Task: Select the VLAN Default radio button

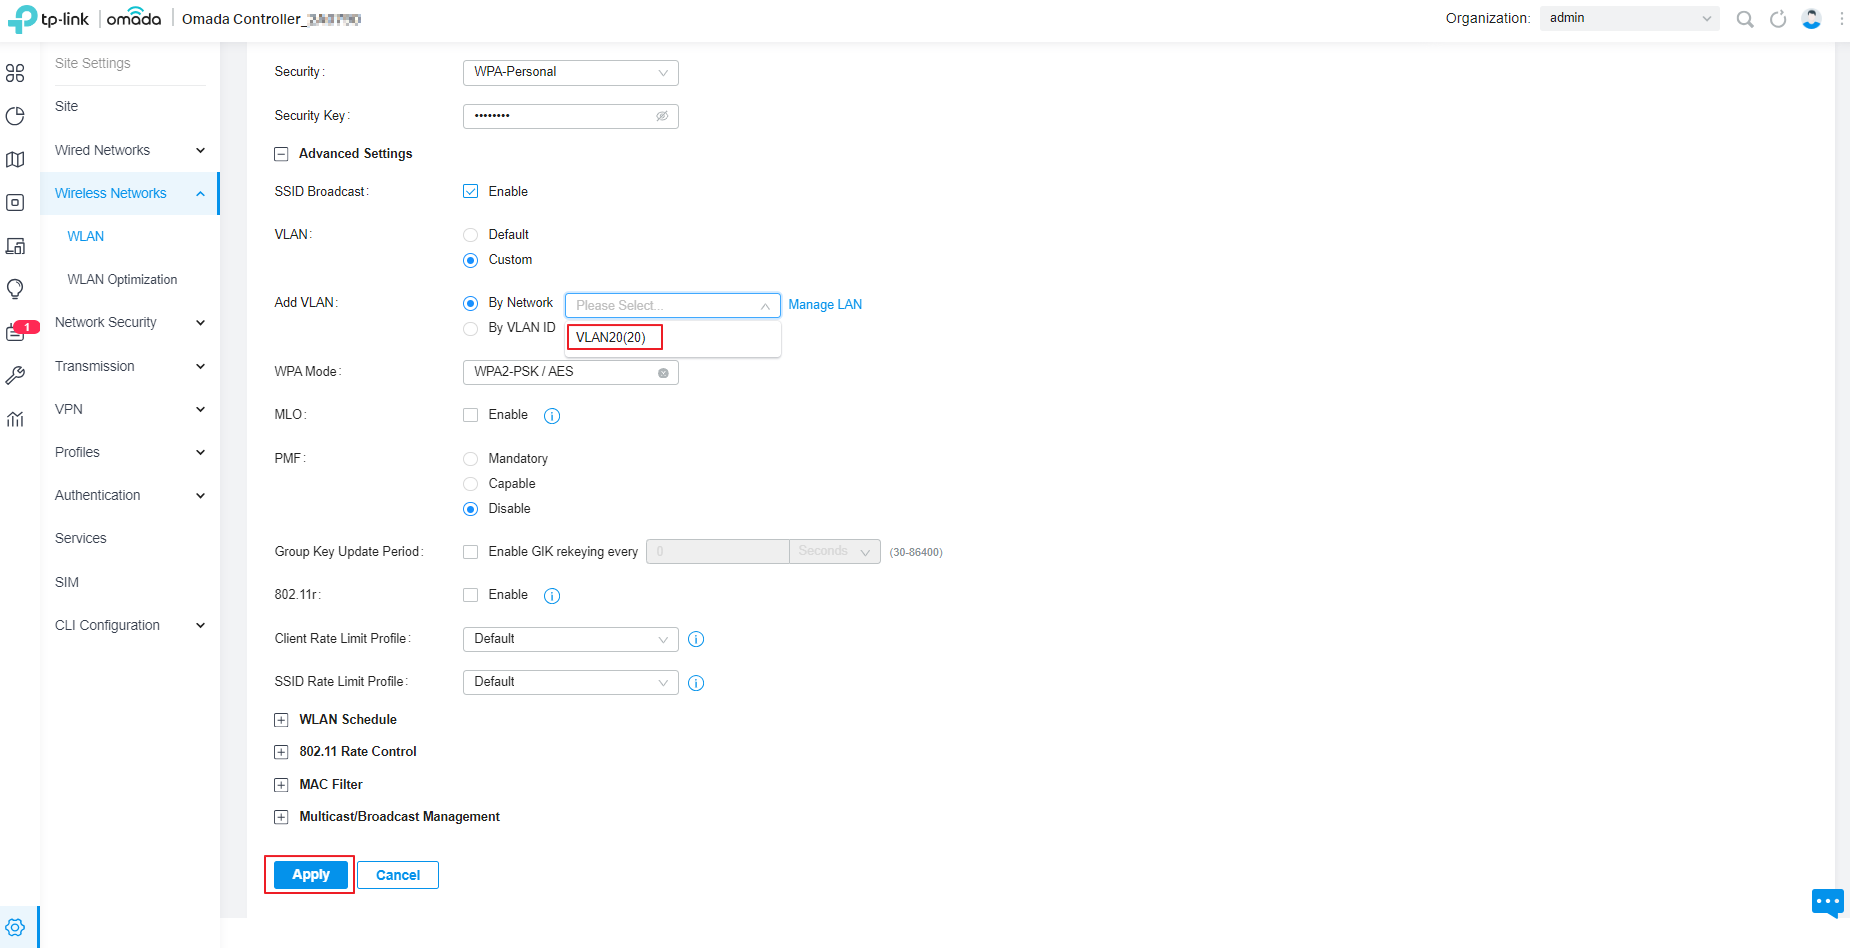Action: (471, 235)
